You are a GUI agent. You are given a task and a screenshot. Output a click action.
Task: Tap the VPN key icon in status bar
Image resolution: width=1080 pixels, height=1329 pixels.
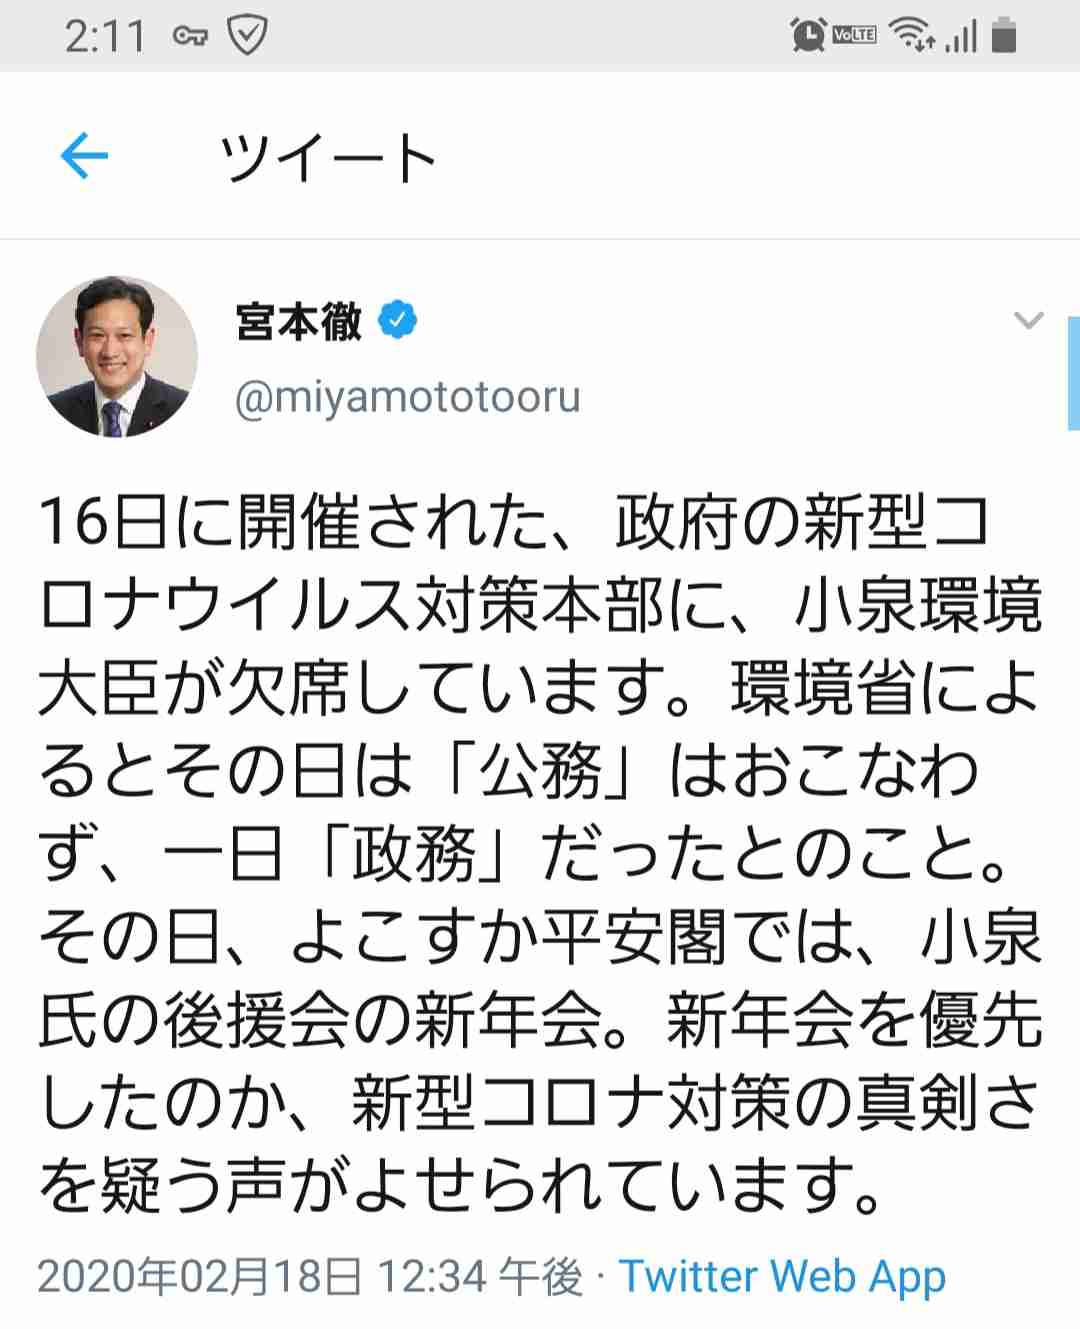pos(190,37)
